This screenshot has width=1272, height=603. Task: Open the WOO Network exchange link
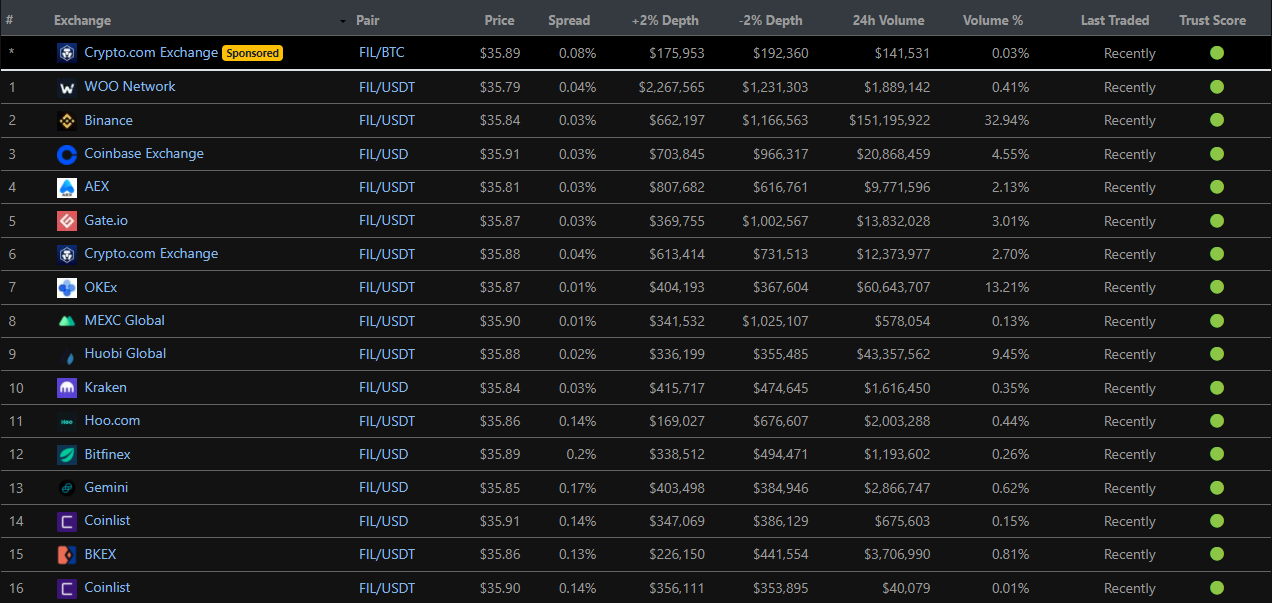coord(130,87)
